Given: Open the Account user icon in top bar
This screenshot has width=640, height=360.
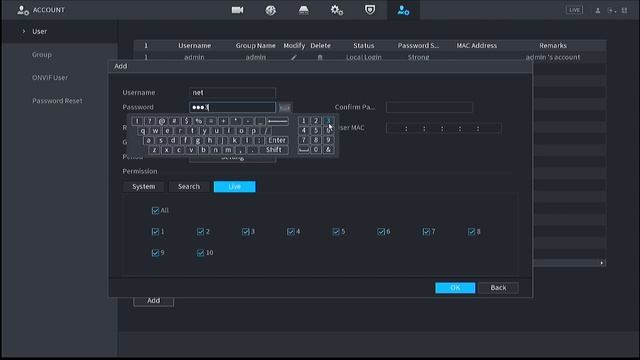Looking at the screenshot, I should click(403, 10).
